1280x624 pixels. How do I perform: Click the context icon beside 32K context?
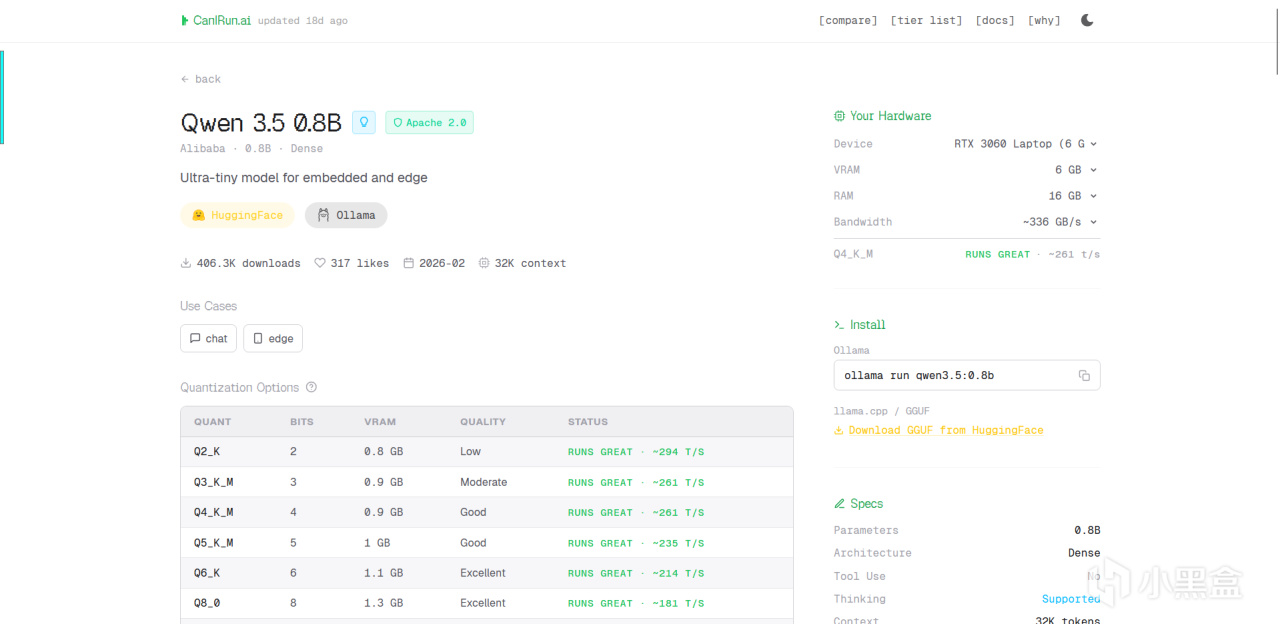[x=484, y=263]
